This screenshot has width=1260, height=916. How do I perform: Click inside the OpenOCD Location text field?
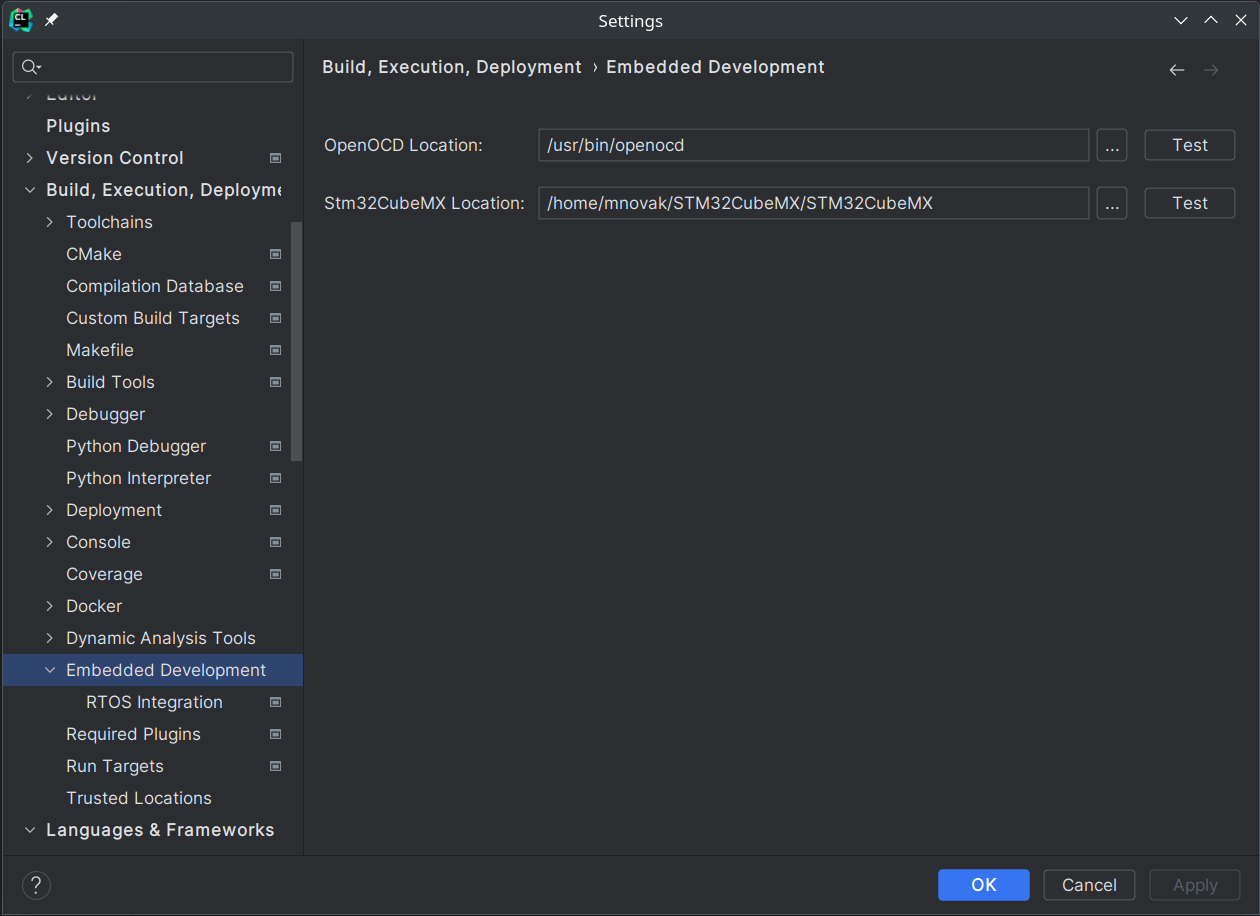(813, 144)
